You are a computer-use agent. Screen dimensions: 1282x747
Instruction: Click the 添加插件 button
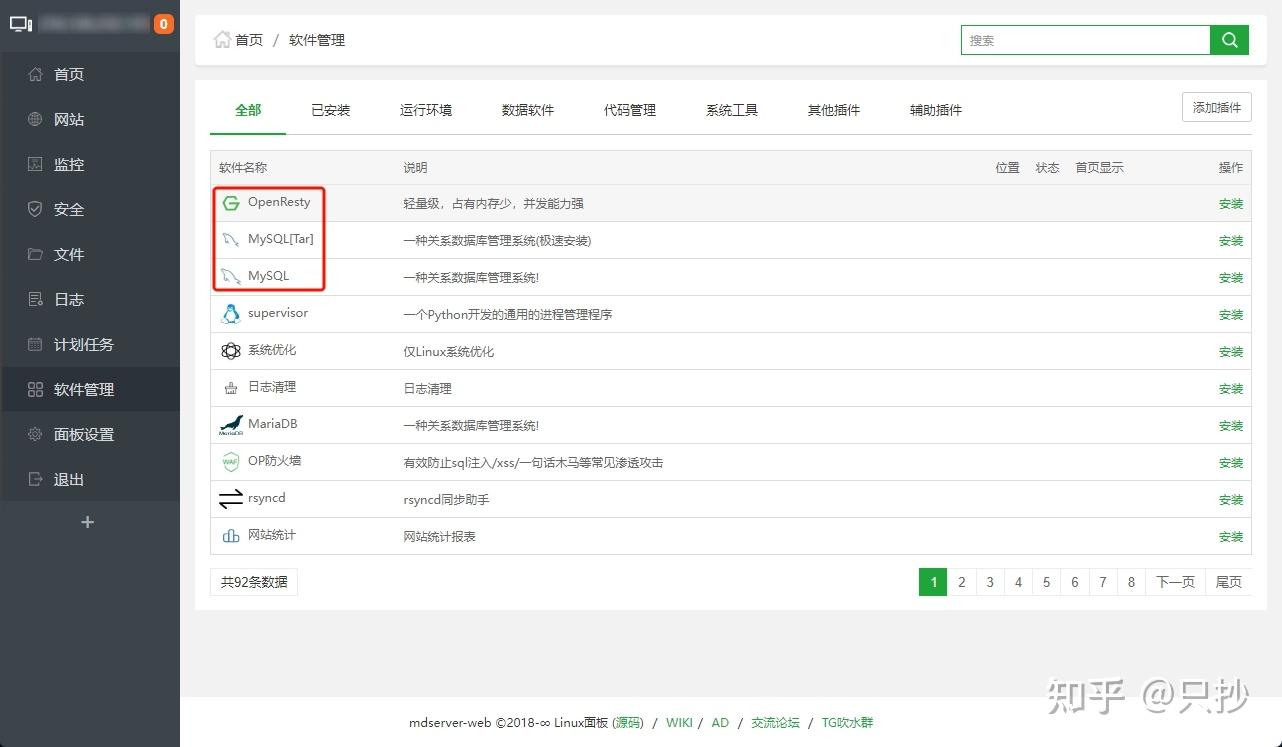click(1216, 106)
